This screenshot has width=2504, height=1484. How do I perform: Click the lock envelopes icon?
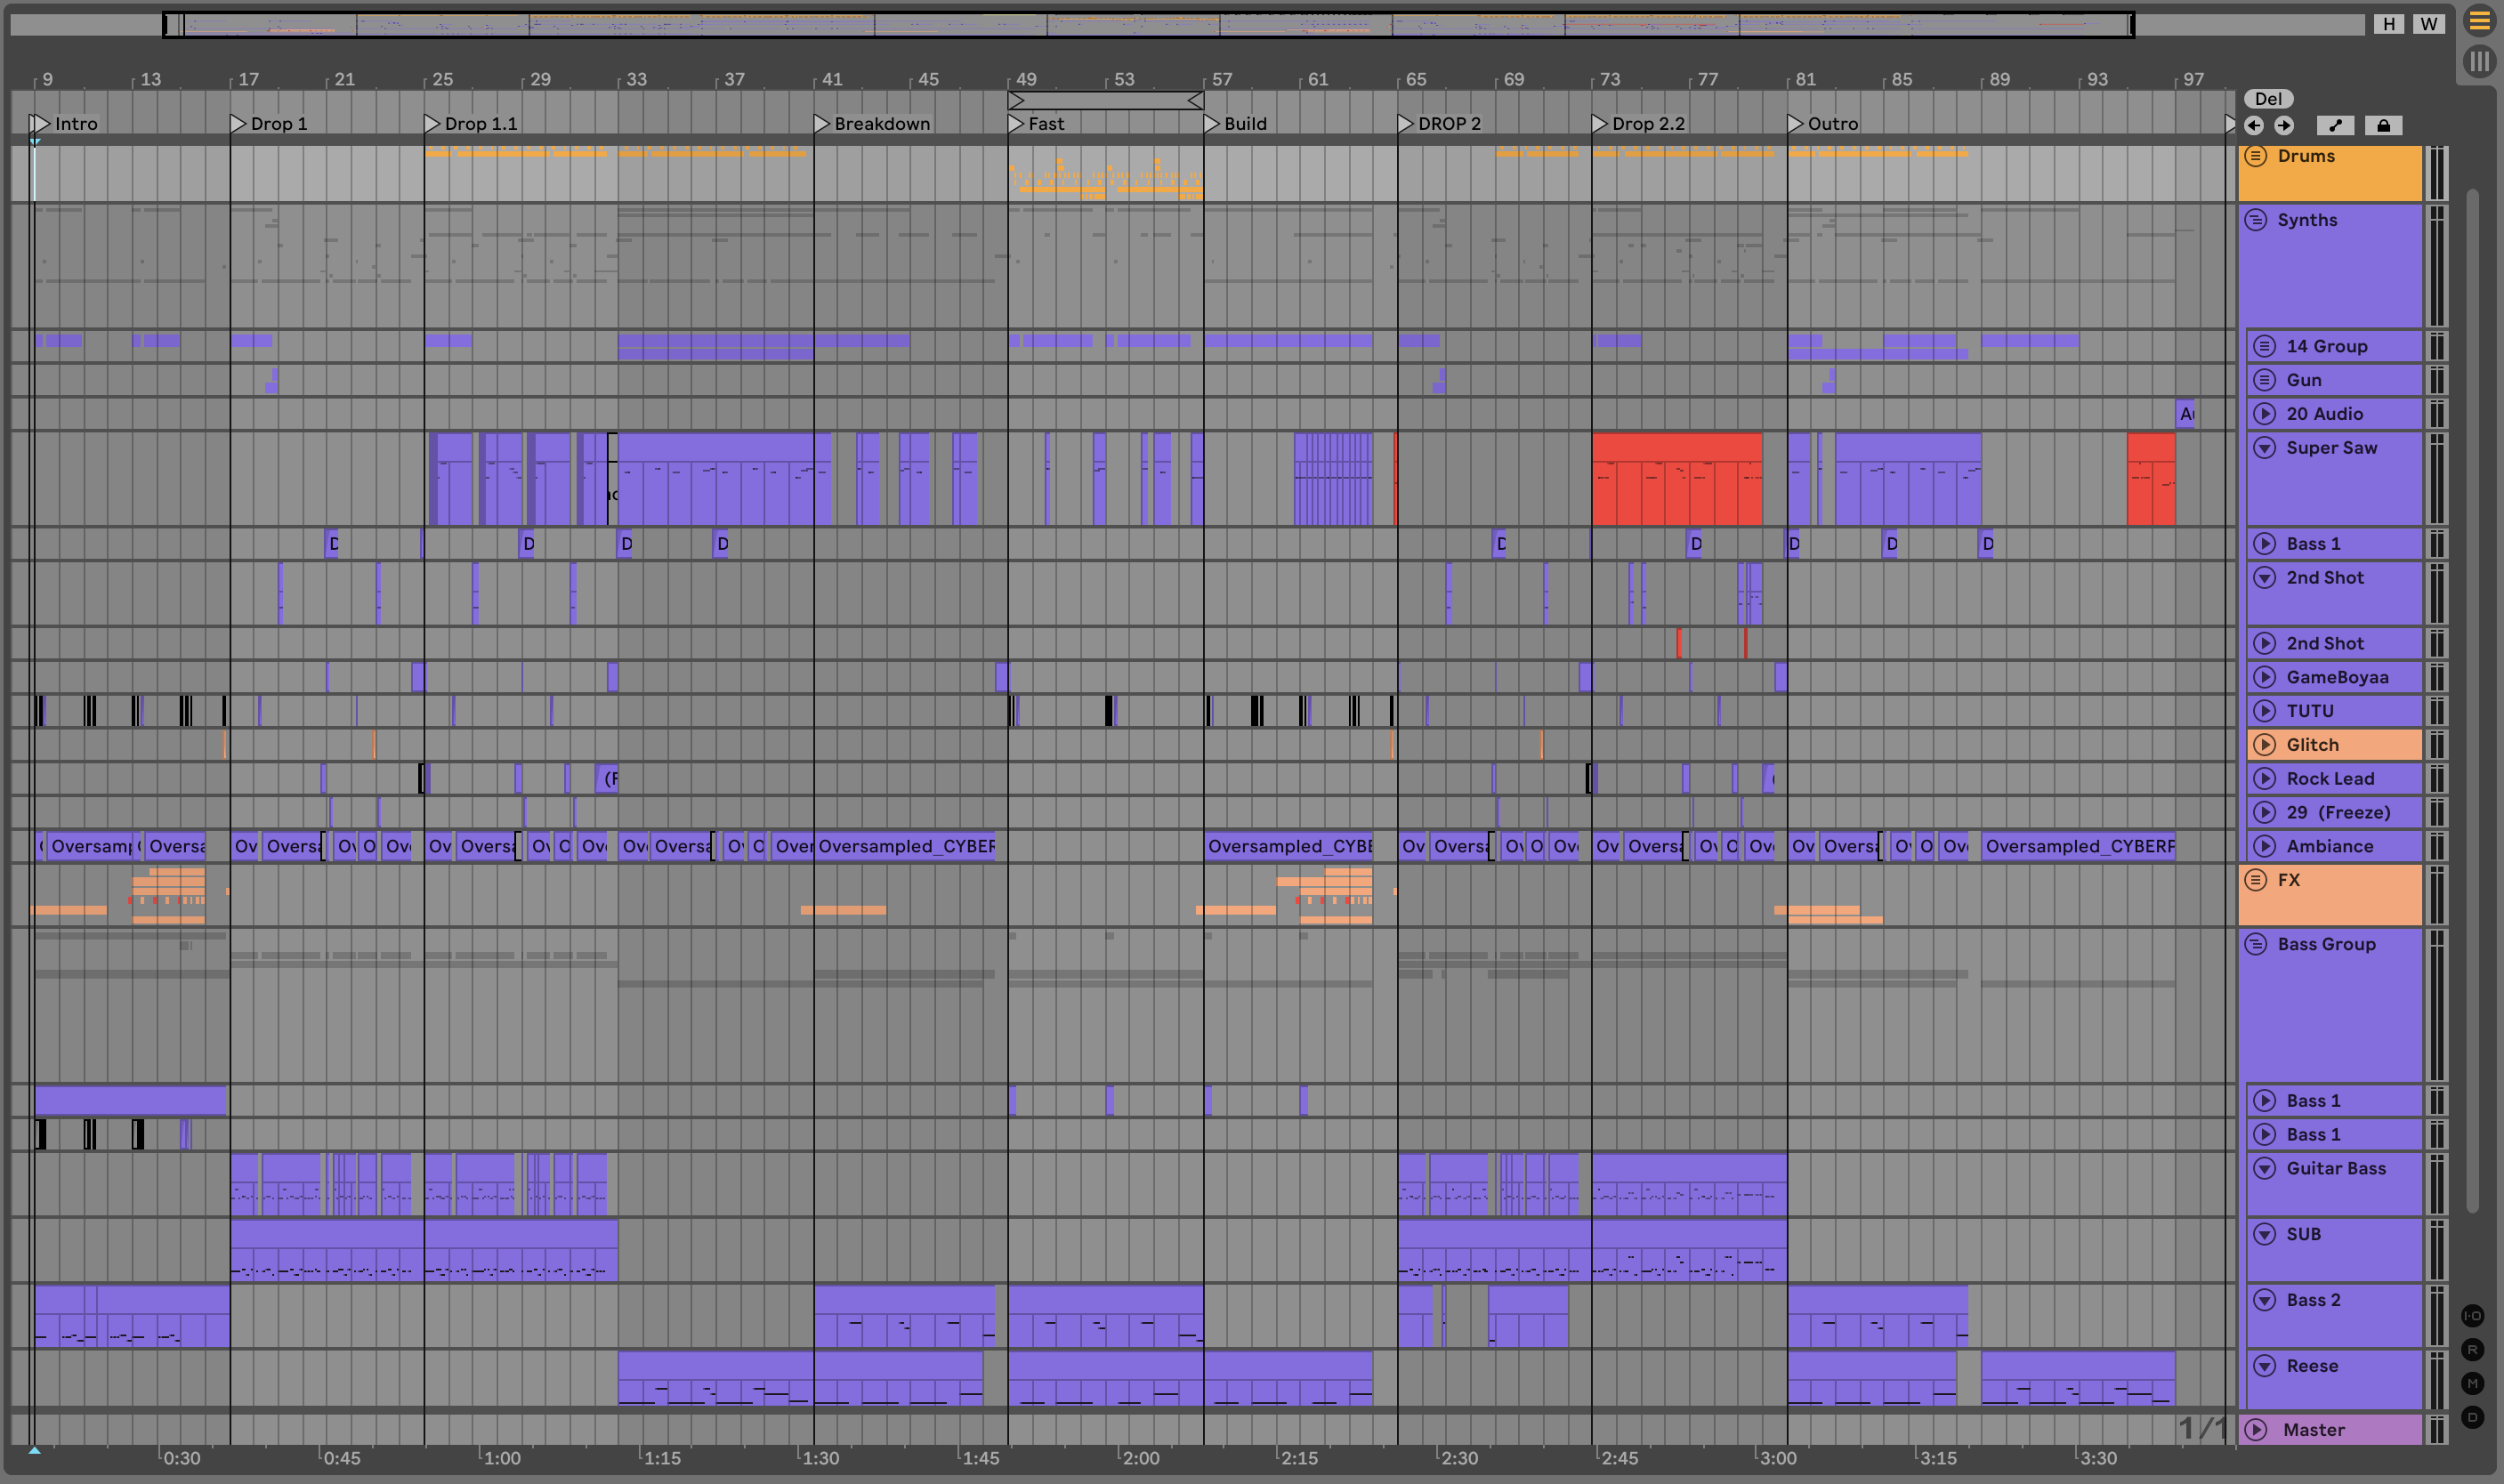click(x=2383, y=125)
